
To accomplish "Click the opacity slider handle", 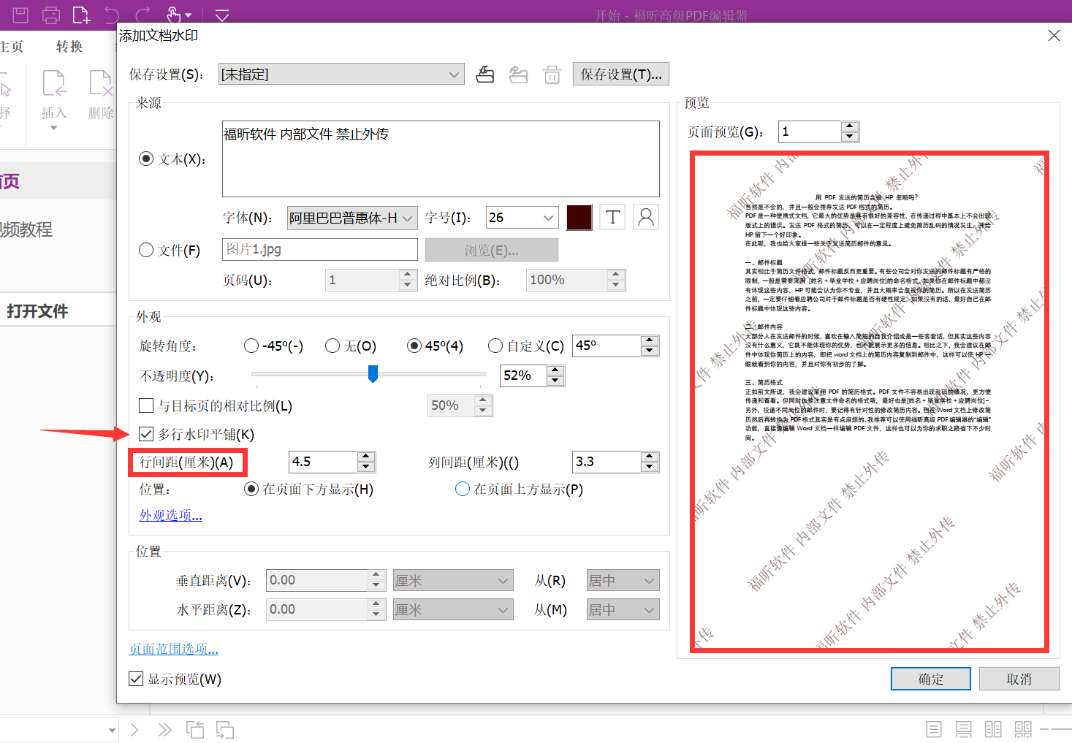I will pyautogui.click(x=373, y=373).
